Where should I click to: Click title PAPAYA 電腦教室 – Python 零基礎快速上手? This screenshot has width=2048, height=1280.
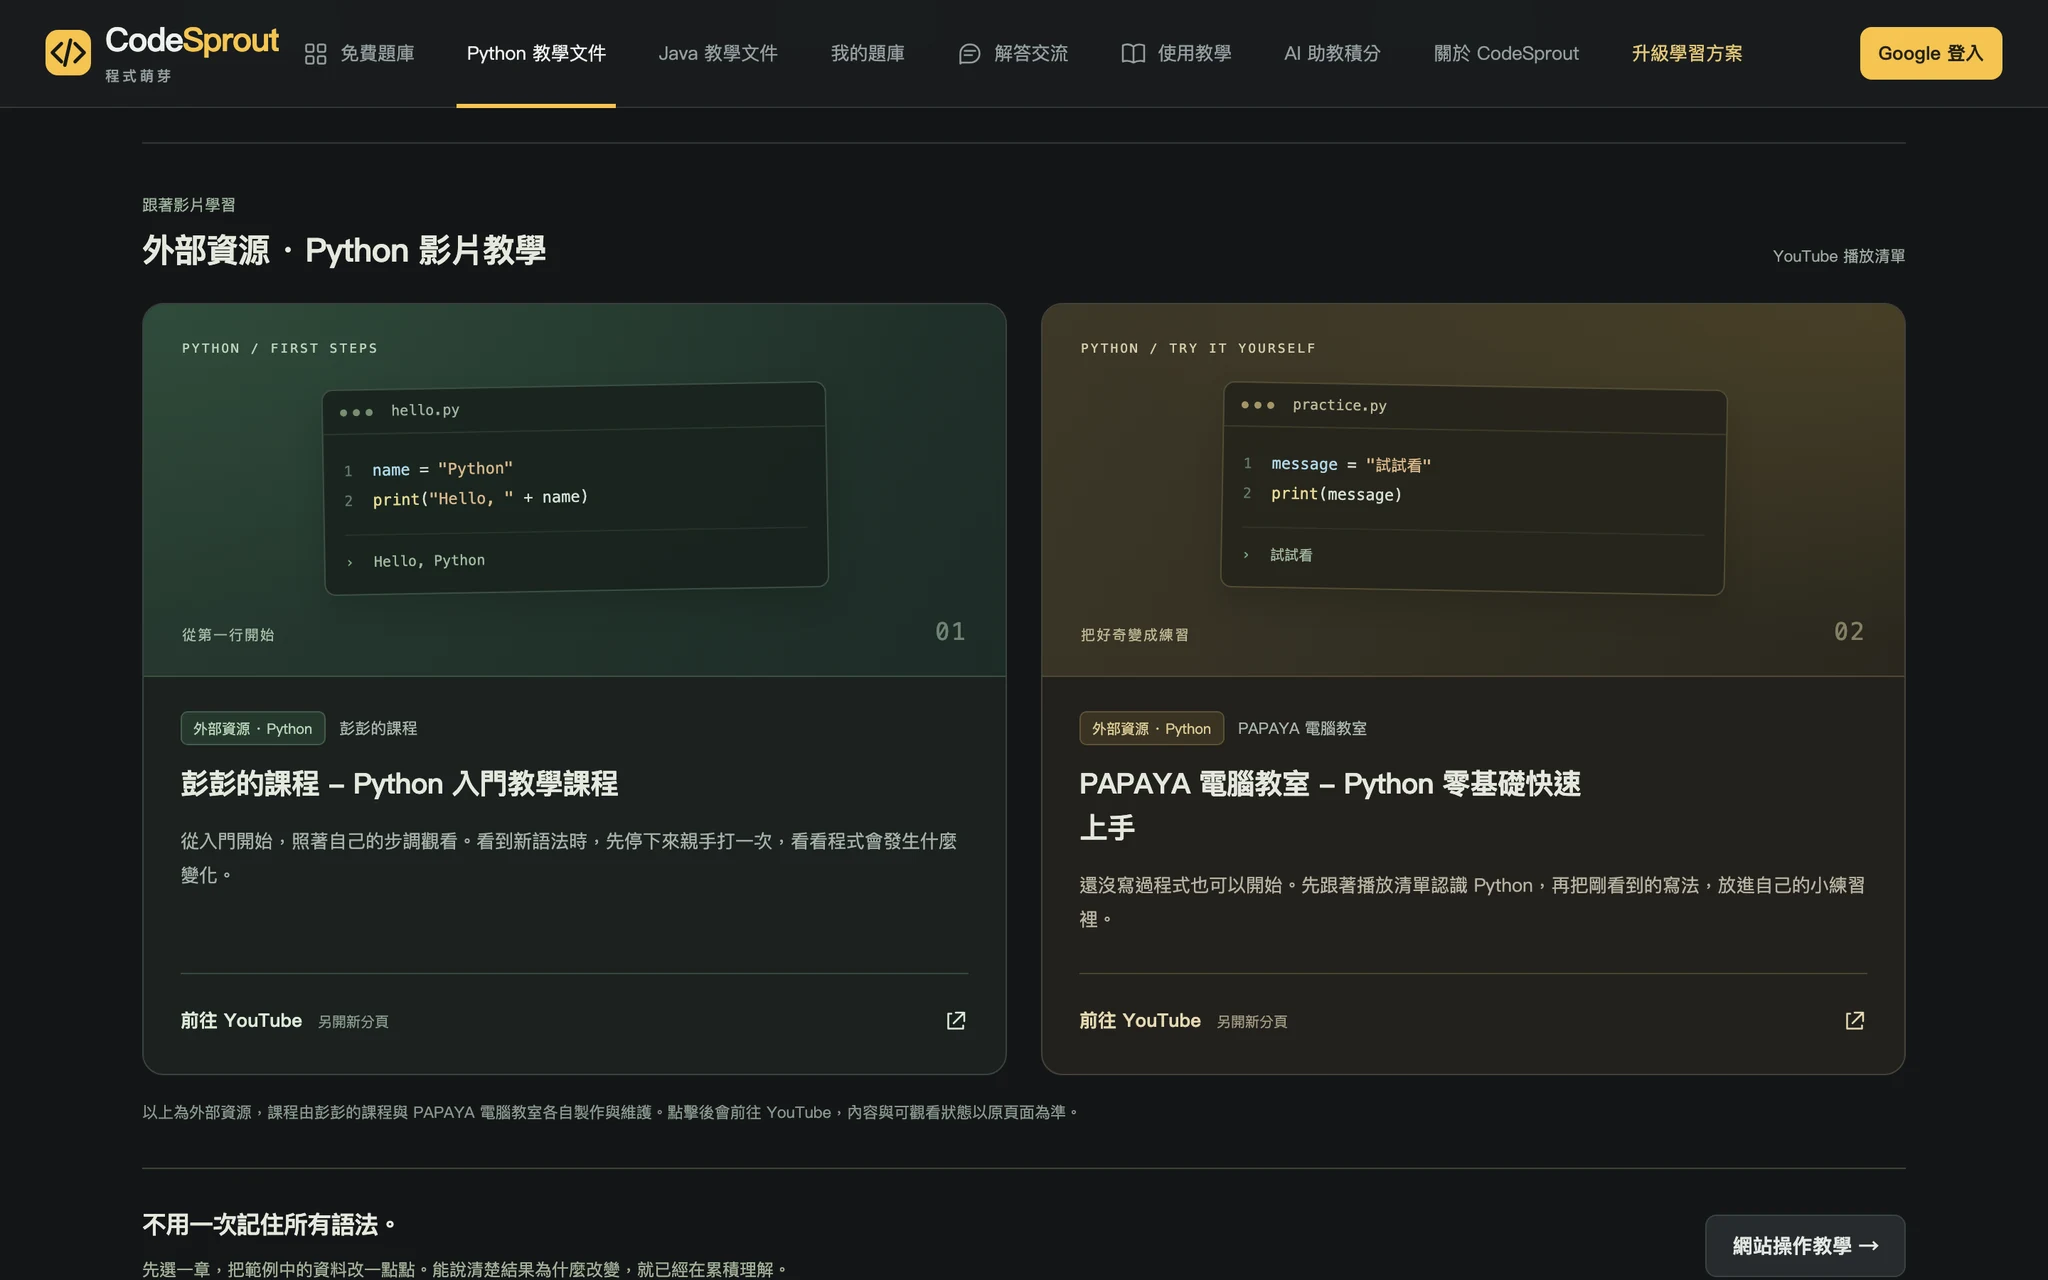(1330, 806)
